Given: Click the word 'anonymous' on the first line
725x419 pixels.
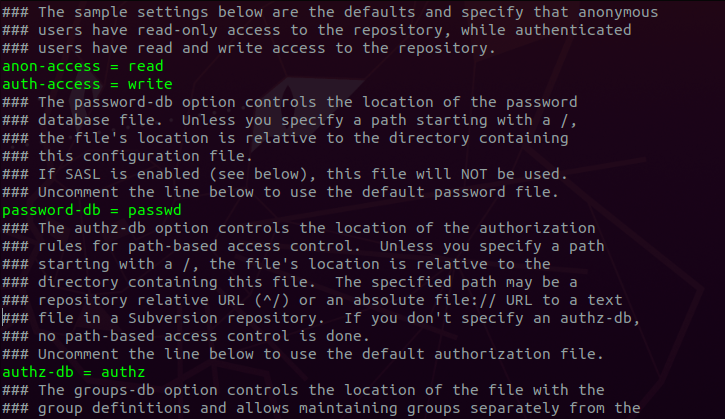Looking at the screenshot, I should (x=618, y=12).
